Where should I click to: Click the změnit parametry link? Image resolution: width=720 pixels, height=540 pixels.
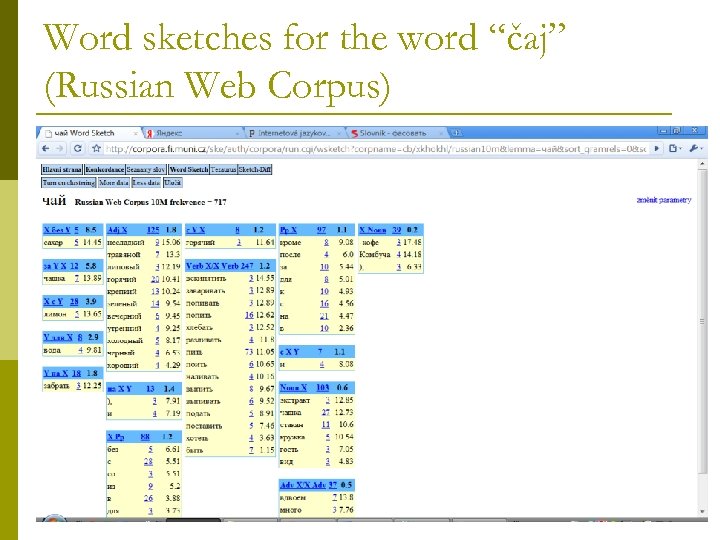664,200
